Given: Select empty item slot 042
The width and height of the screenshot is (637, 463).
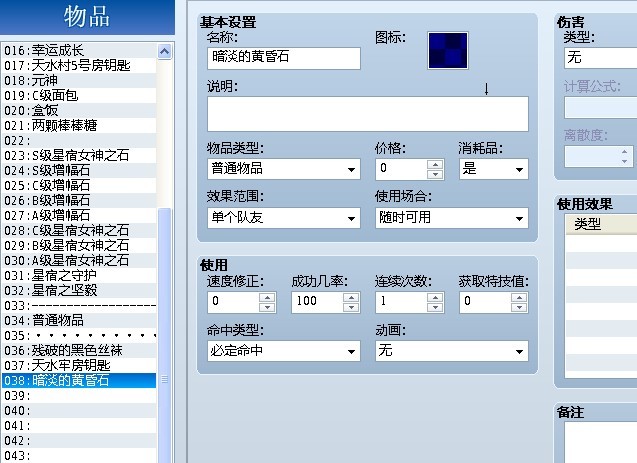Looking at the screenshot, I should [79, 441].
